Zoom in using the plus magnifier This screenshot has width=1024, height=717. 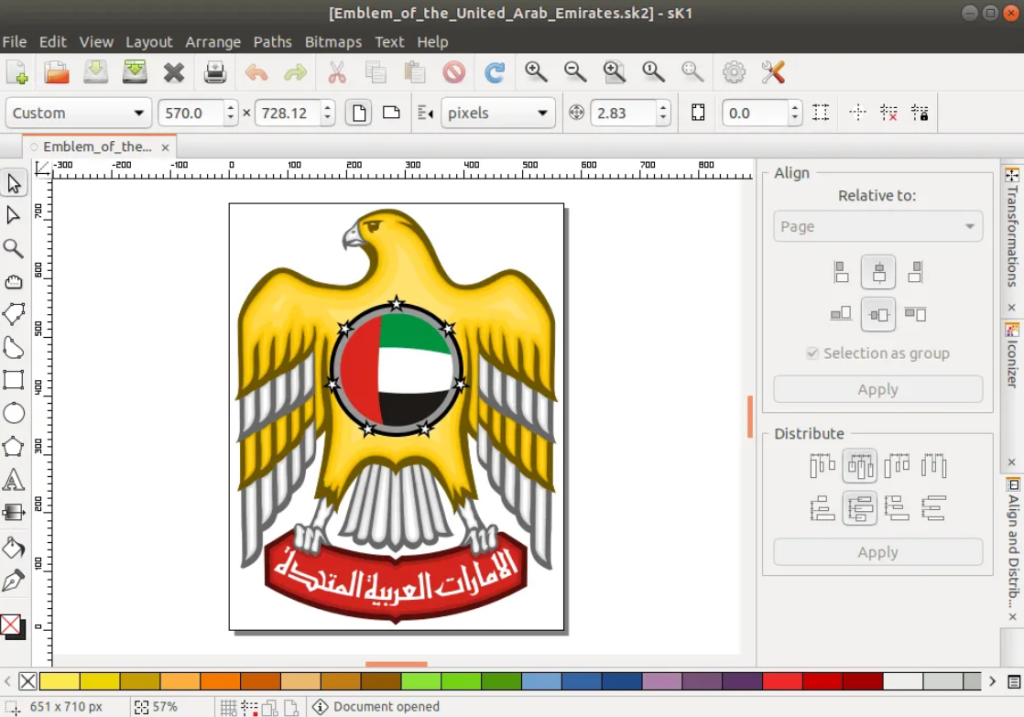pyautogui.click(x=536, y=72)
